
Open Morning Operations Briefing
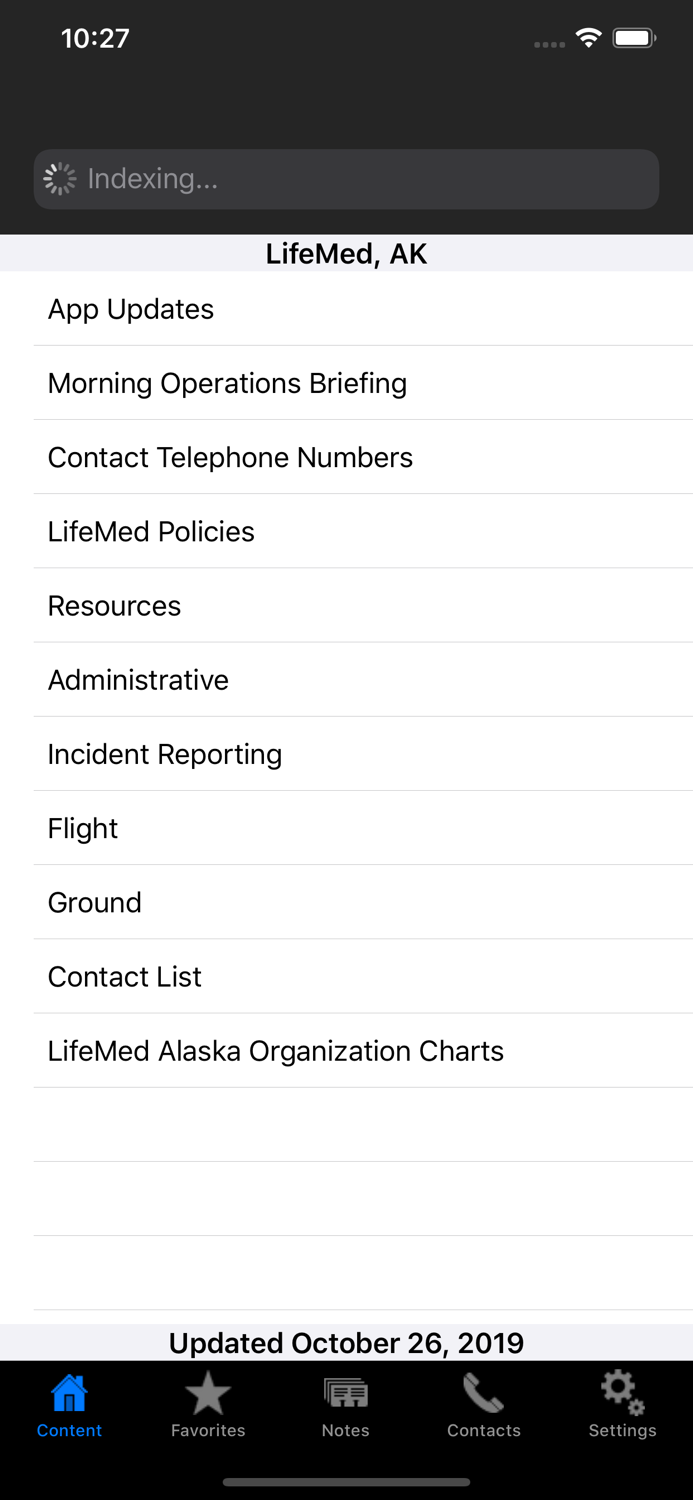[x=227, y=384]
